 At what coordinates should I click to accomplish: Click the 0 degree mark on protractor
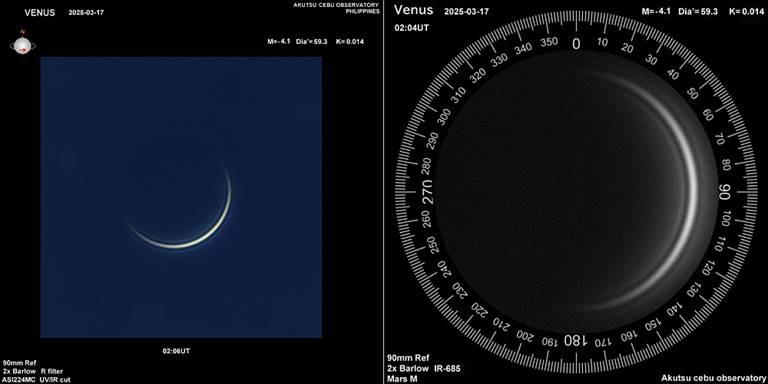tap(576, 44)
